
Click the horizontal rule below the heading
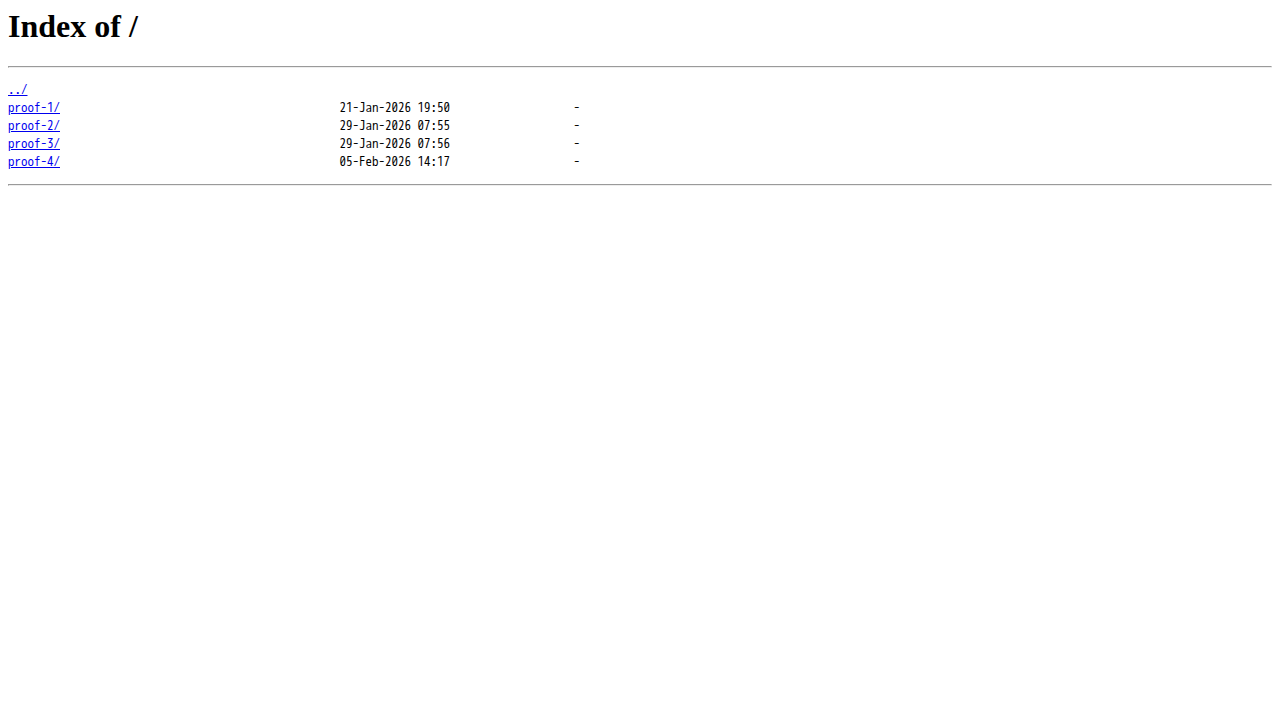(x=640, y=67)
